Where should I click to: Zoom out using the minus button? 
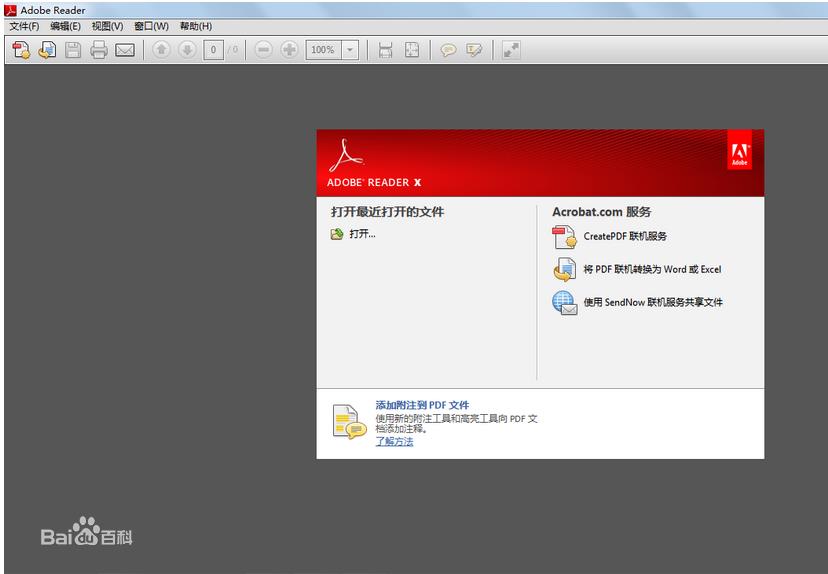pyautogui.click(x=263, y=50)
